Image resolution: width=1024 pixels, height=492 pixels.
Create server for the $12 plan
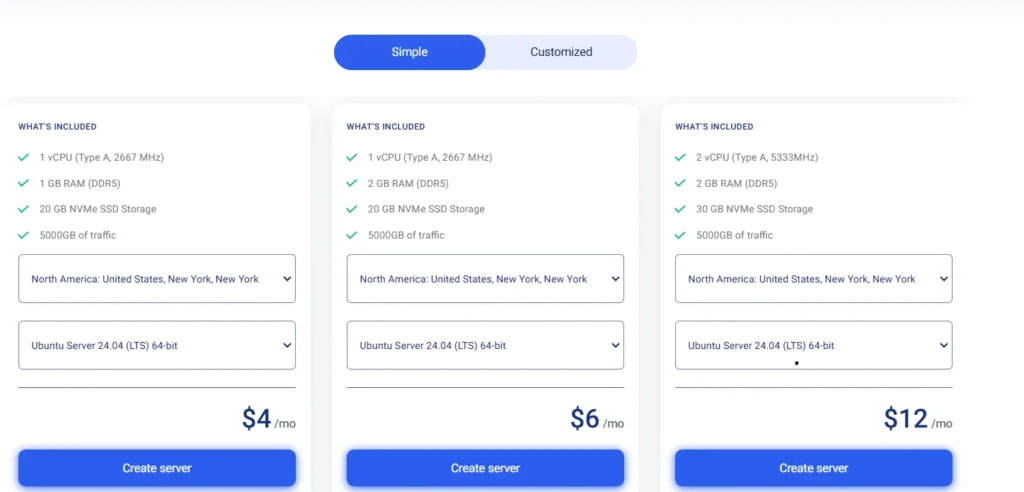pos(813,468)
